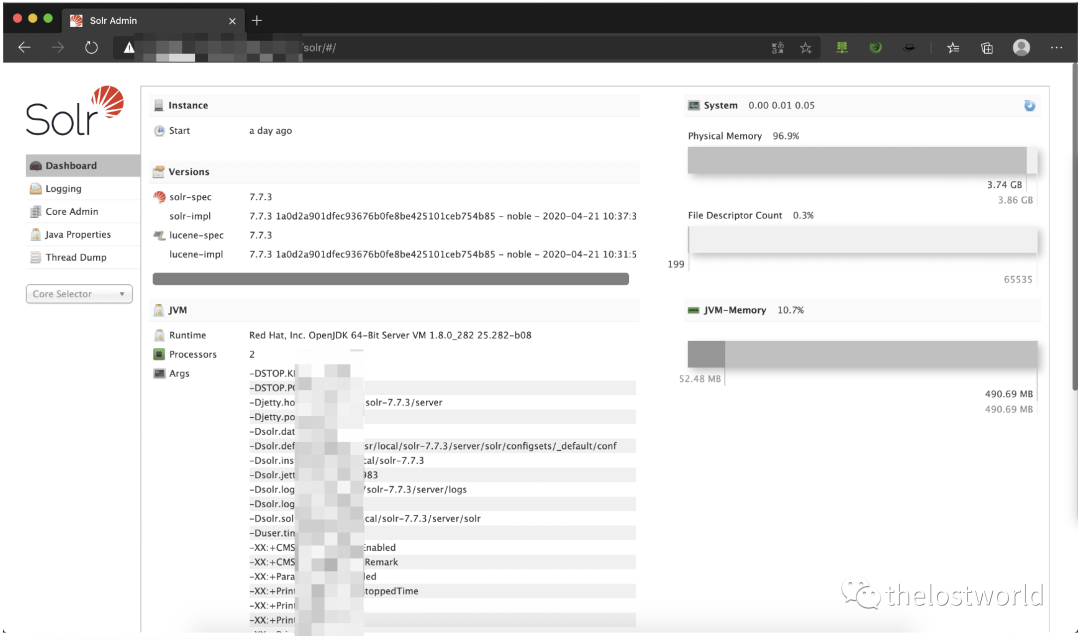Click the green Processors icon
1080x641 pixels.
click(x=159, y=355)
